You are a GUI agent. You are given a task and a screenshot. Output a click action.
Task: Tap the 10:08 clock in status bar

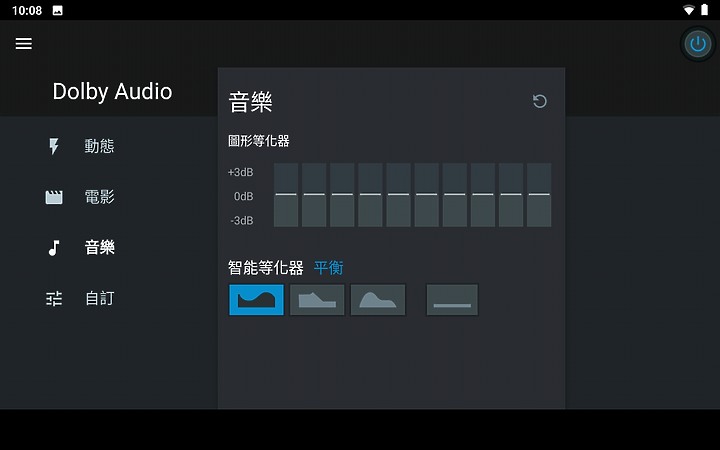27,10
